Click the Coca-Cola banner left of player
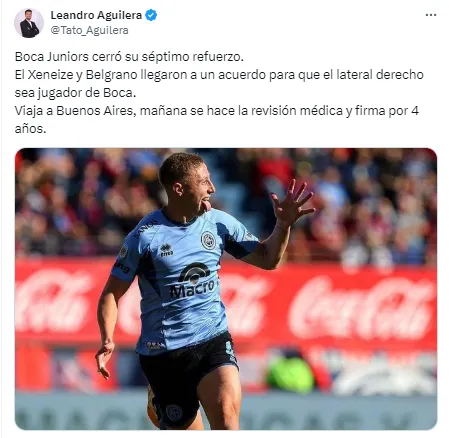Viewport: 449px width, 438px height. coord(53,302)
